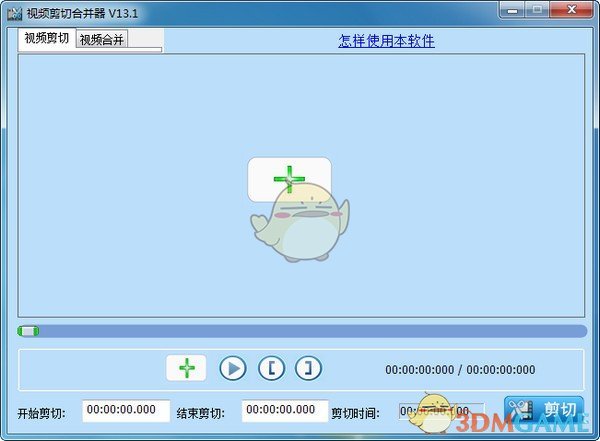Click the 00:00:00:000 / 00:00:00:000 time display
The image size is (600, 441).
click(x=460, y=370)
